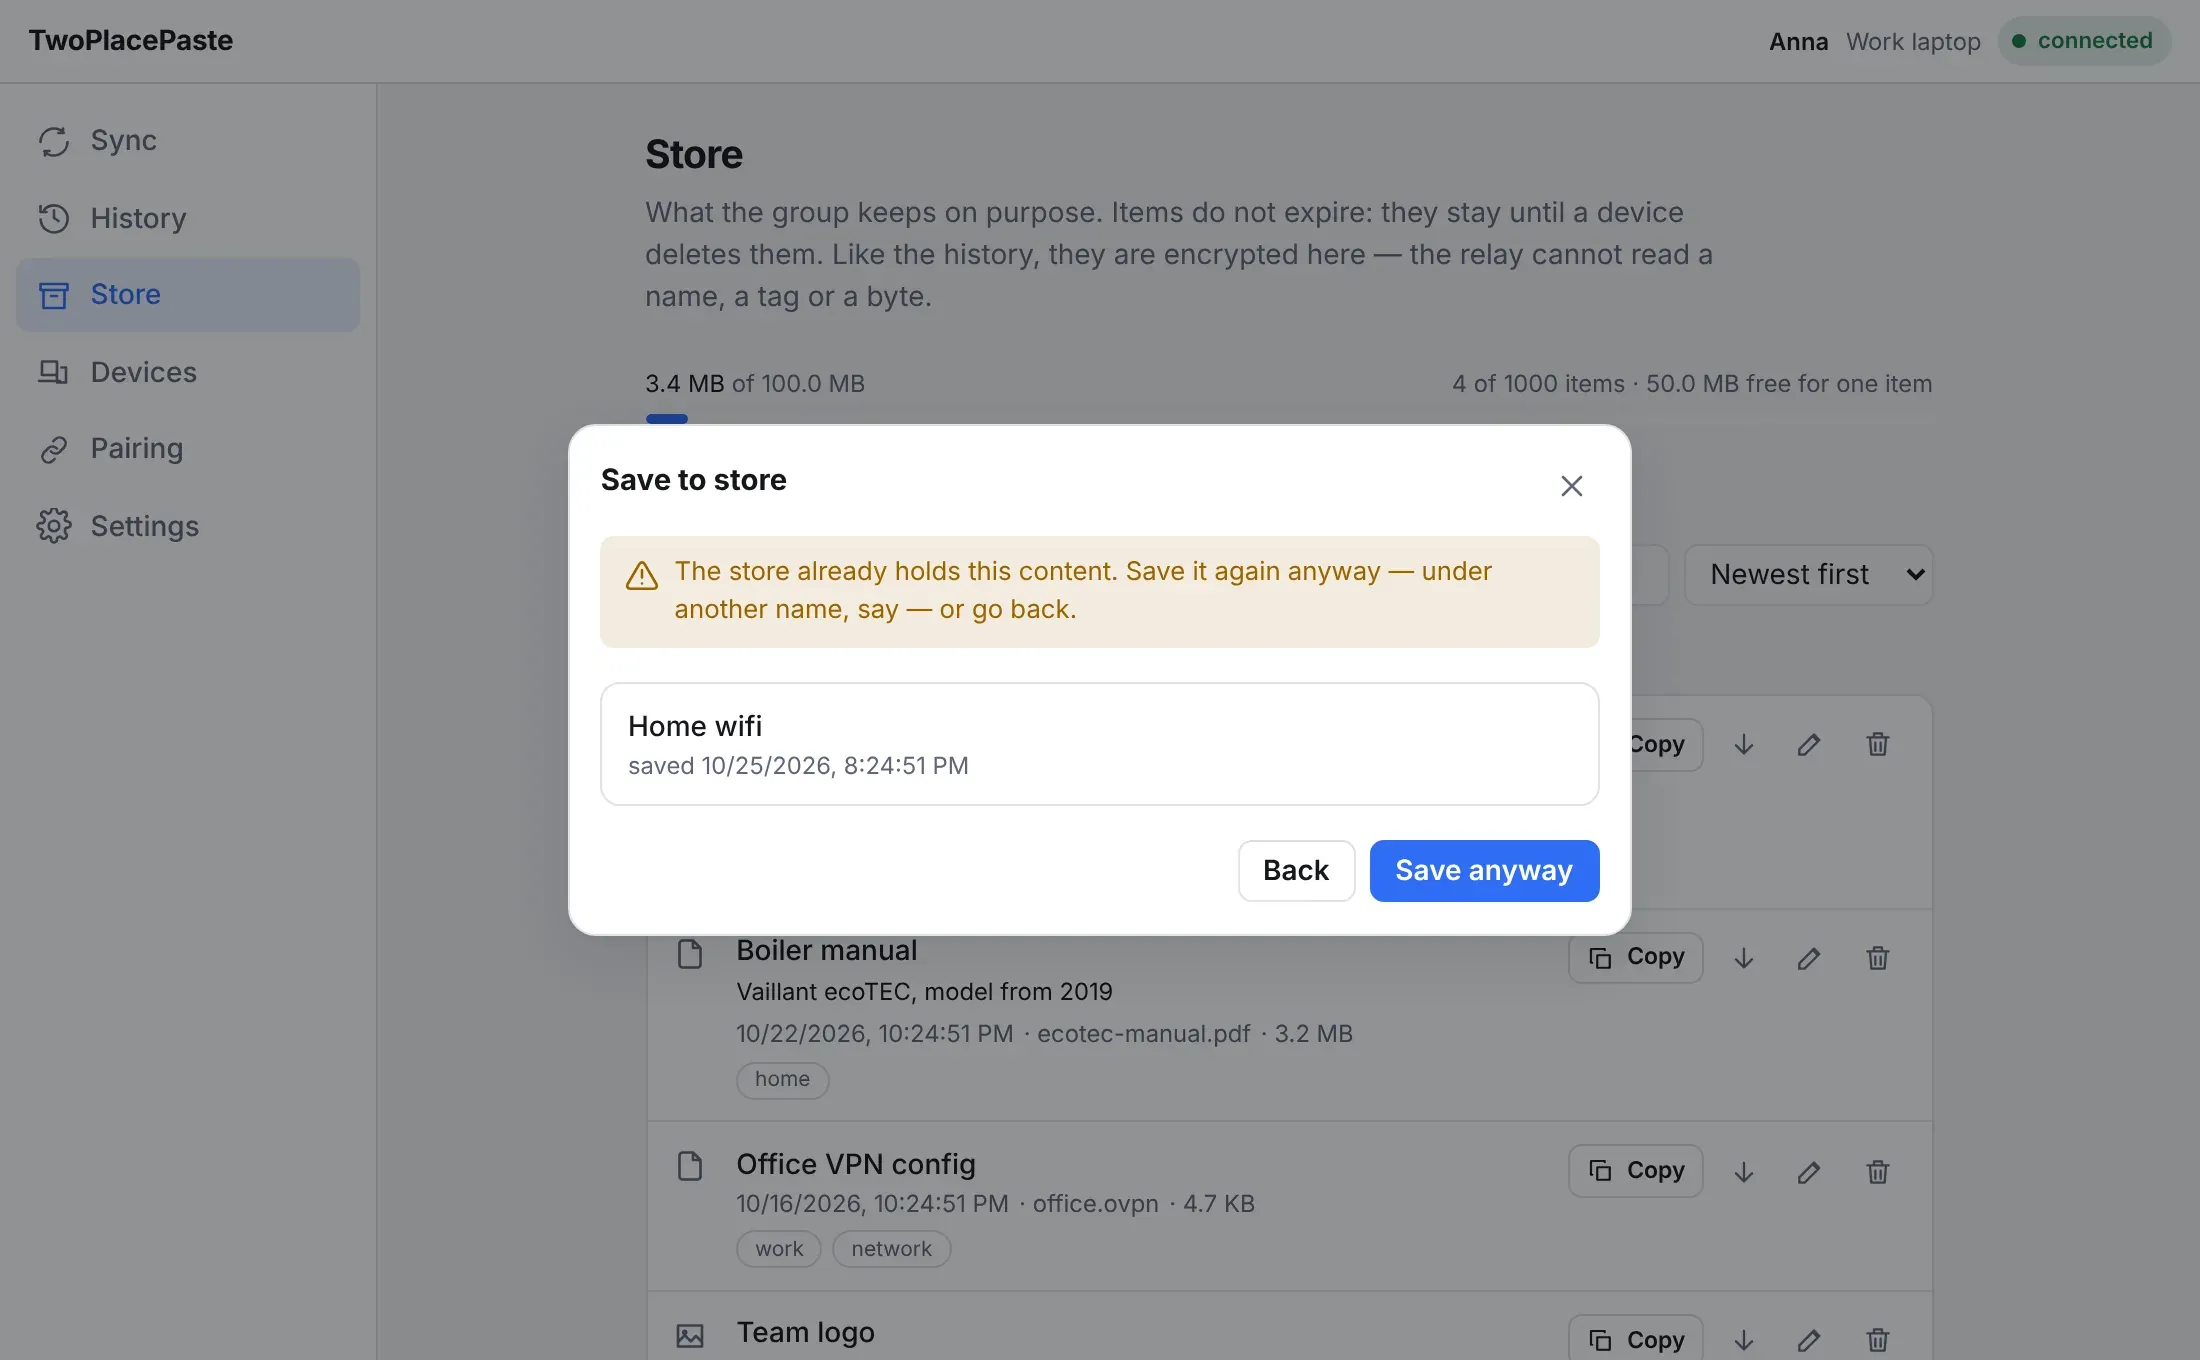Download the Office VPN config item

click(x=1743, y=1171)
